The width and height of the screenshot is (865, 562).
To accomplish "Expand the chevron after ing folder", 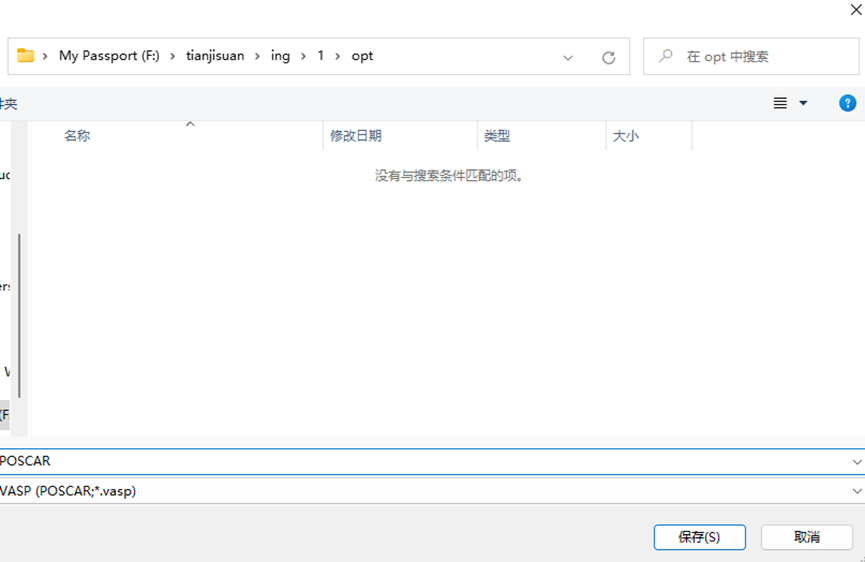I will tap(303, 56).
